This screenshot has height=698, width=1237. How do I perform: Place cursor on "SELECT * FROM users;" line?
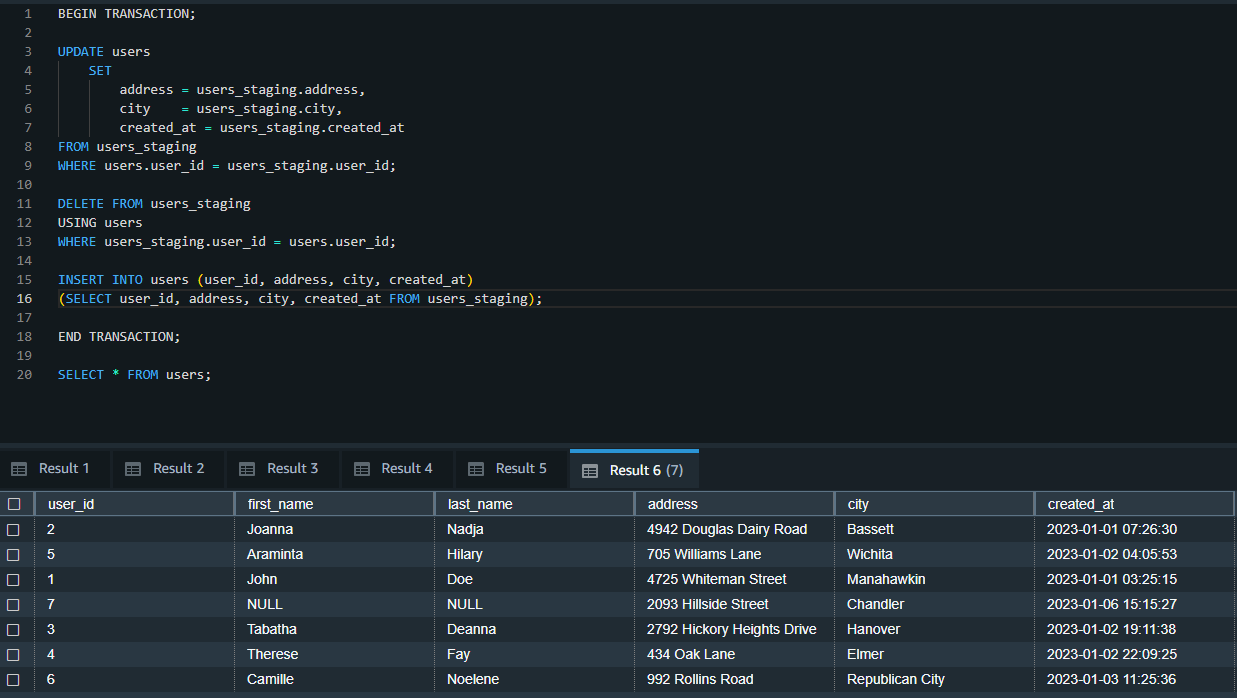[x=134, y=375]
